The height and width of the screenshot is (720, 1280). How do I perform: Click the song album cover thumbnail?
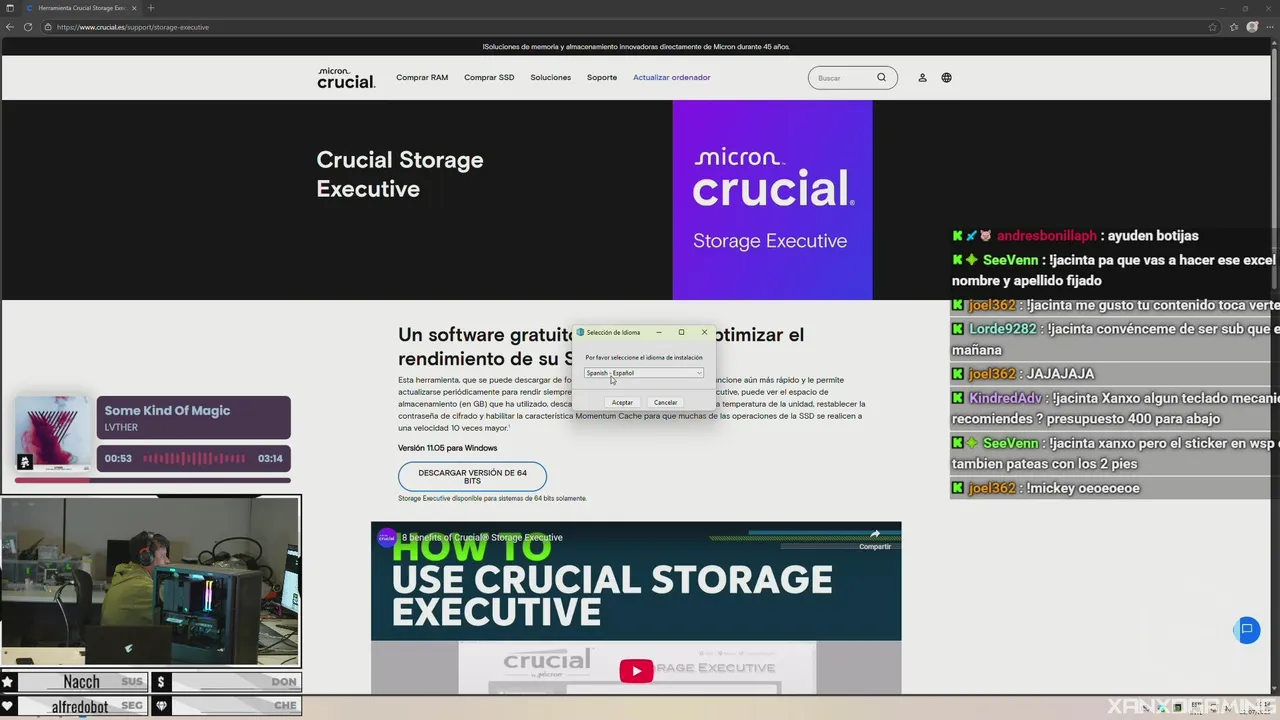[53, 434]
